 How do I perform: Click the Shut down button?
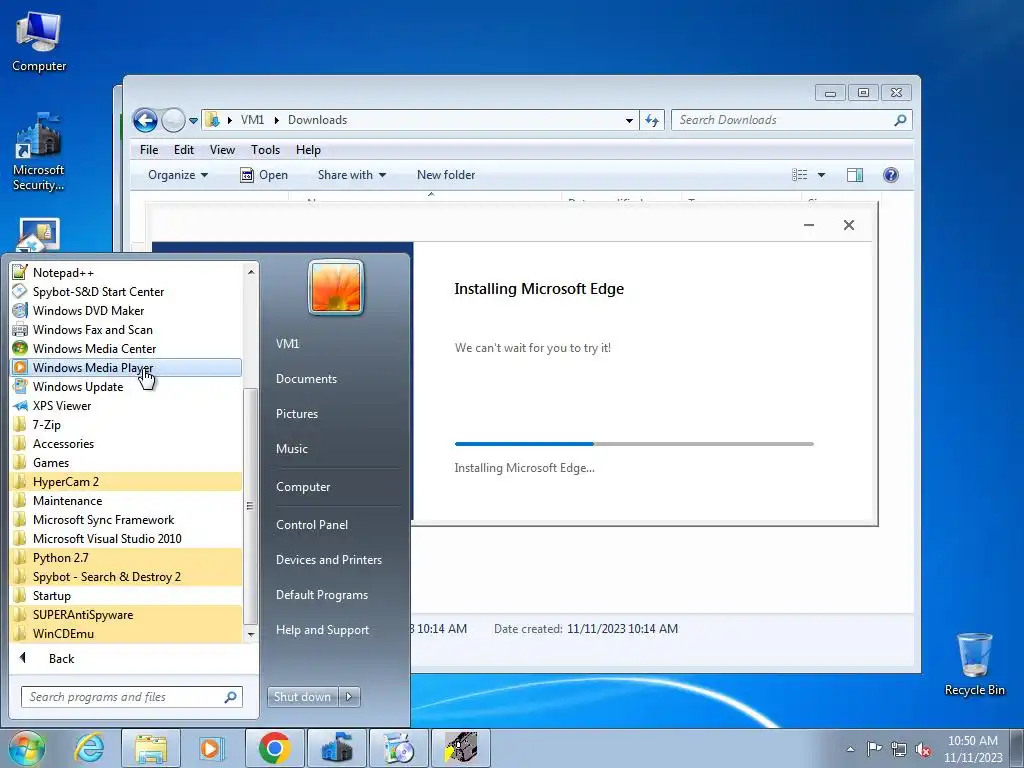pos(302,697)
